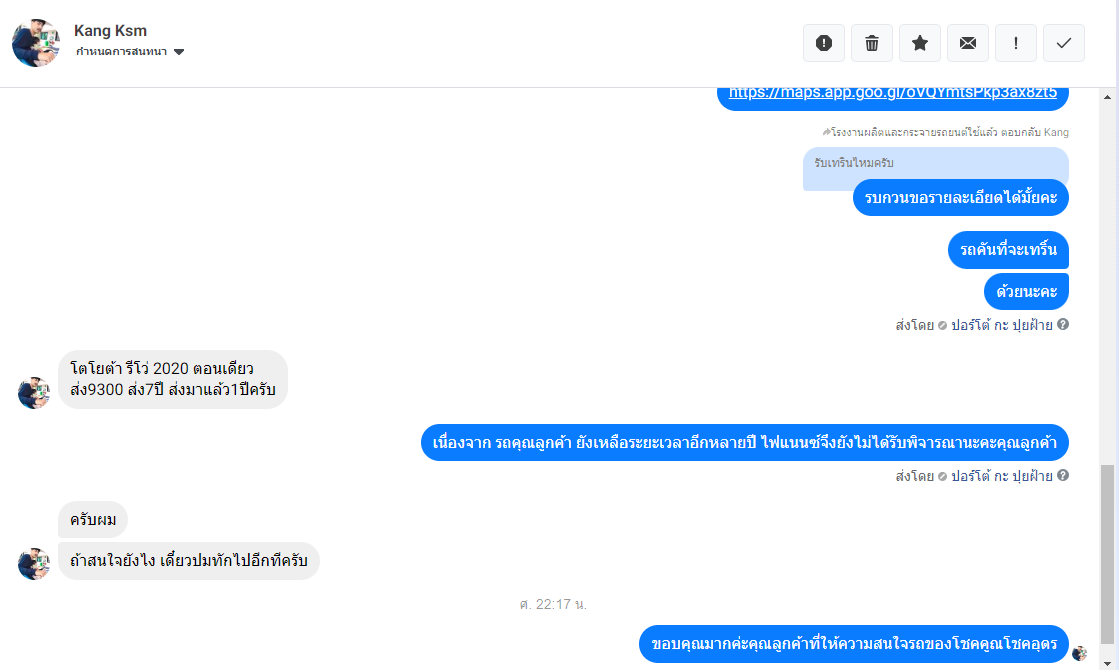Expand กำหนดการสนทนา dropdown arrow

pos(178,51)
